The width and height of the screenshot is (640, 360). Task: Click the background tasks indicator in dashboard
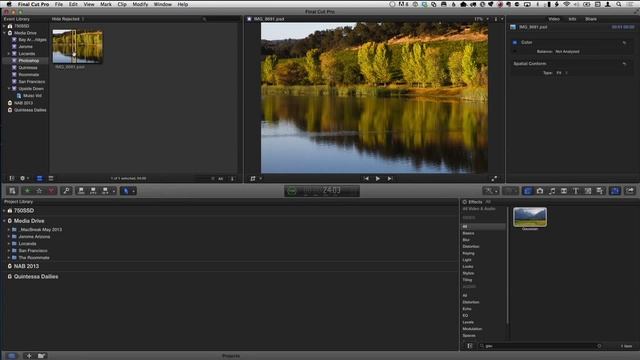[292, 191]
